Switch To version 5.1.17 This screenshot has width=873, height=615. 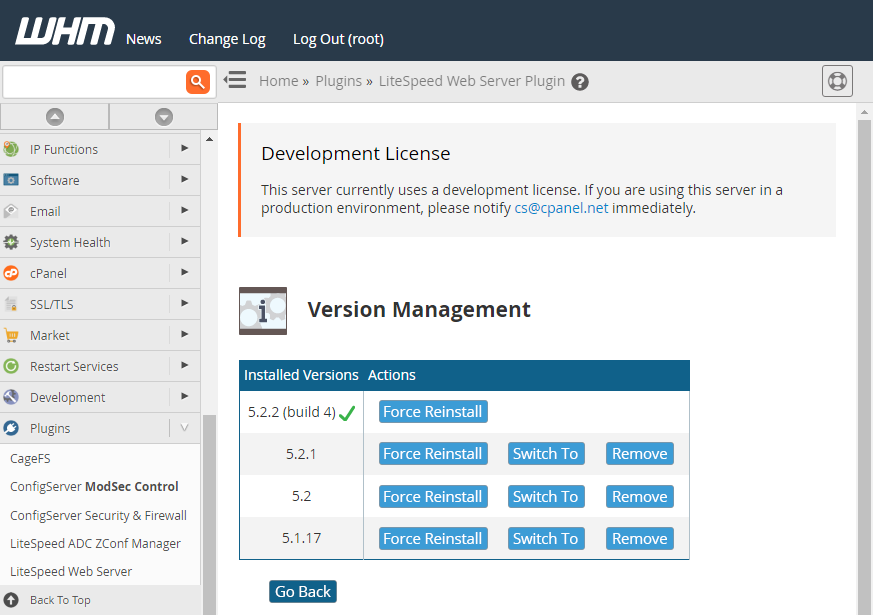546,539
